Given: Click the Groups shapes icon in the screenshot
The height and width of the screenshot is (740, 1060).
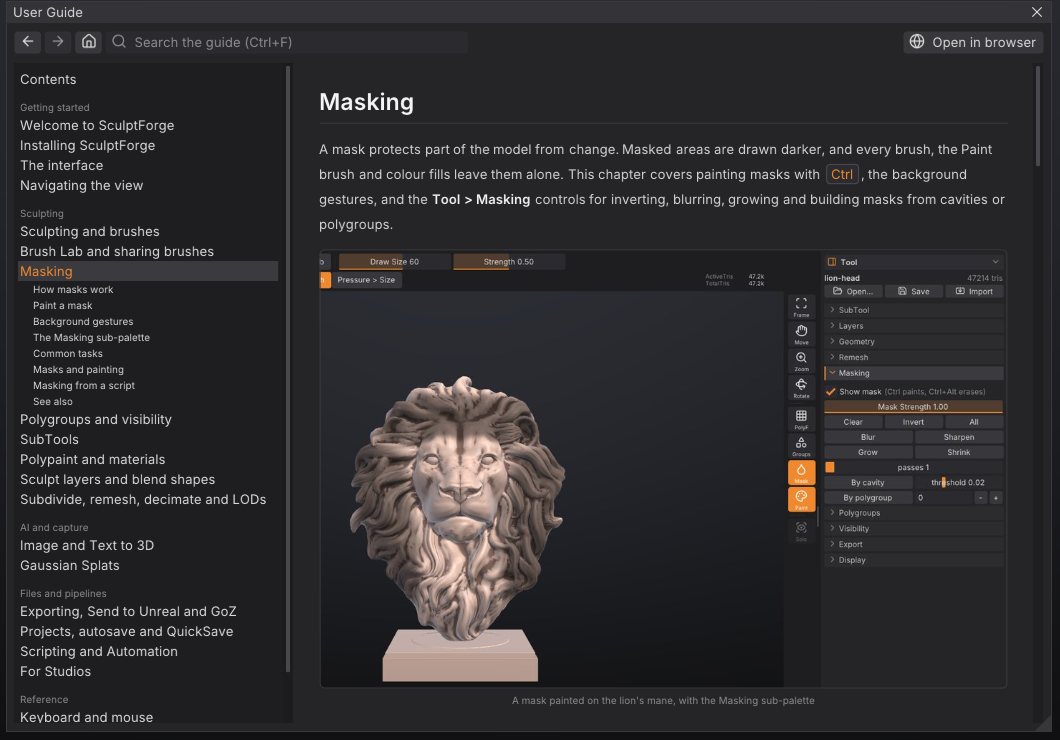Looking at the screenshot, I should (801, 446).
